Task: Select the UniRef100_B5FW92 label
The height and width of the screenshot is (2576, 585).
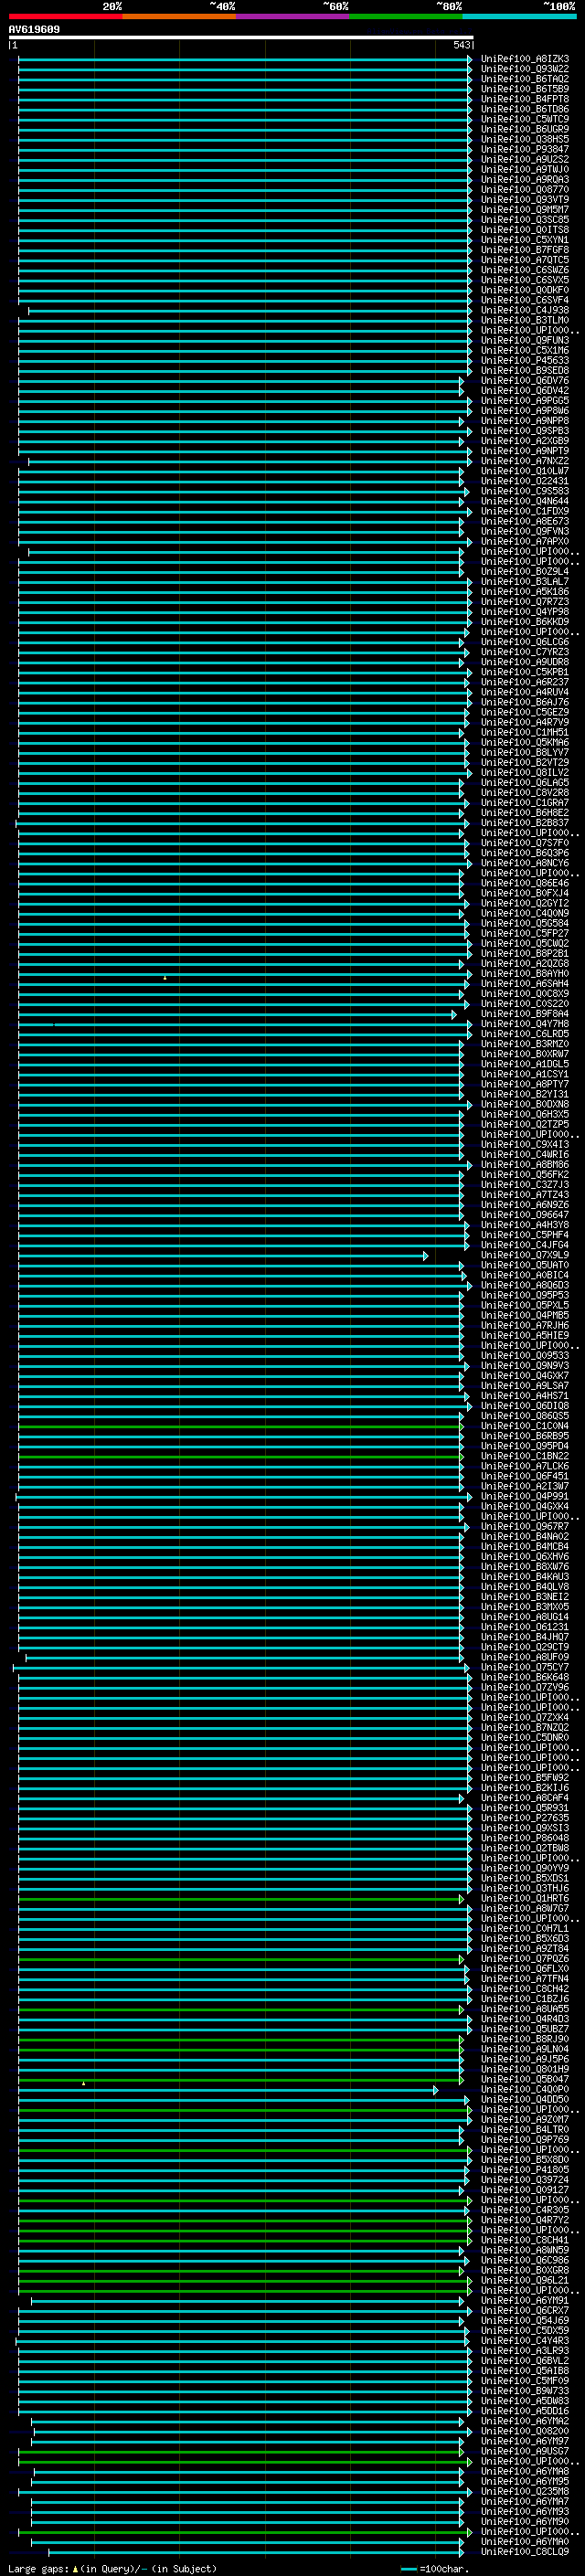Action: pos(525,1778)
